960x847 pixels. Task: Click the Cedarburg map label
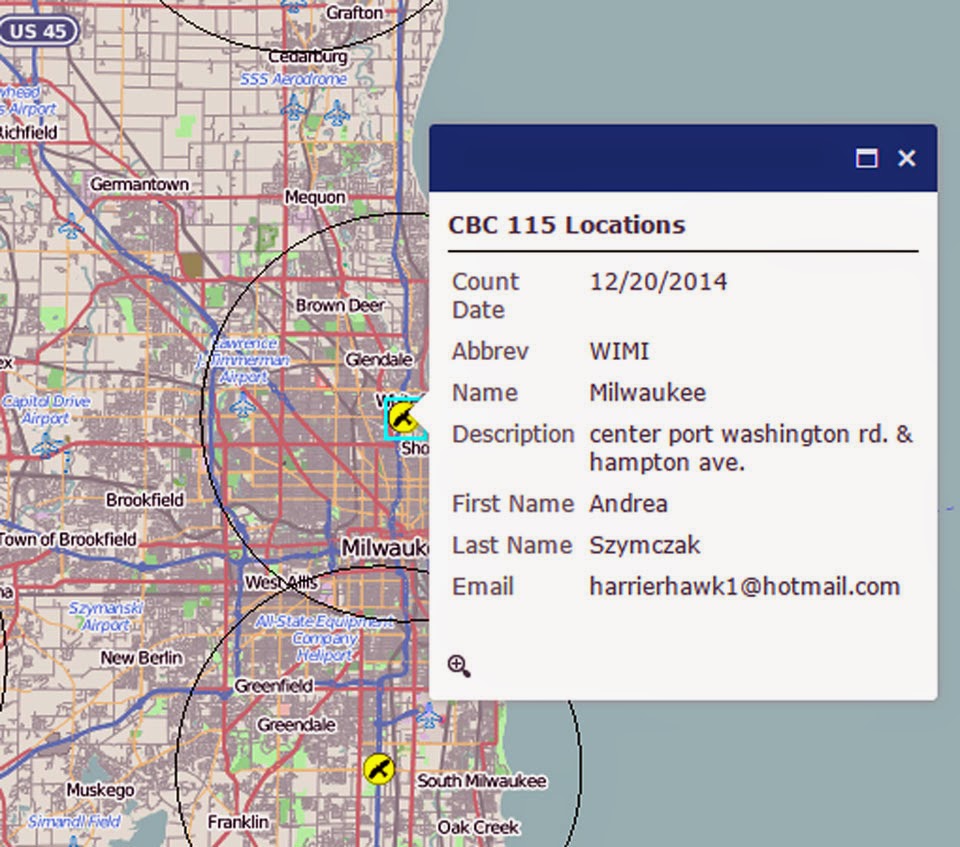(x=308, y=56)
